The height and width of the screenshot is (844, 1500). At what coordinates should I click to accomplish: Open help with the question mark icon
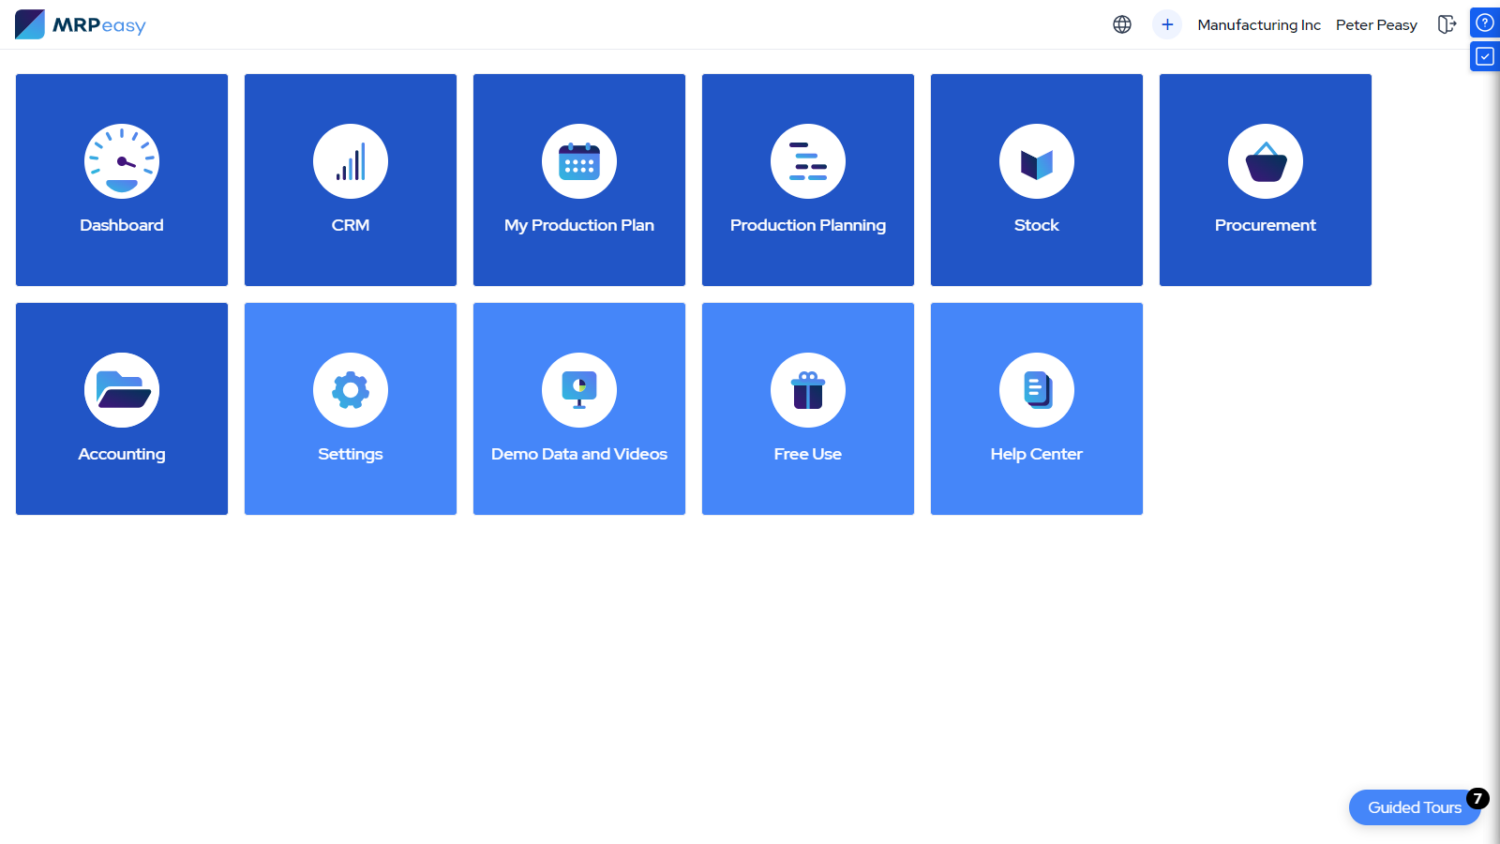tap(1486, 21)
